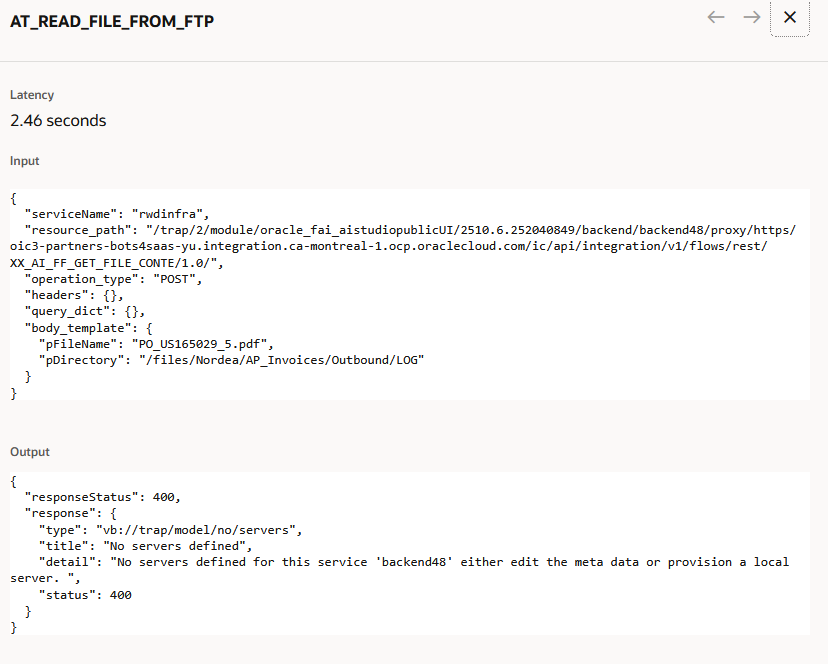Click the Input section label

tap(24, 161)
